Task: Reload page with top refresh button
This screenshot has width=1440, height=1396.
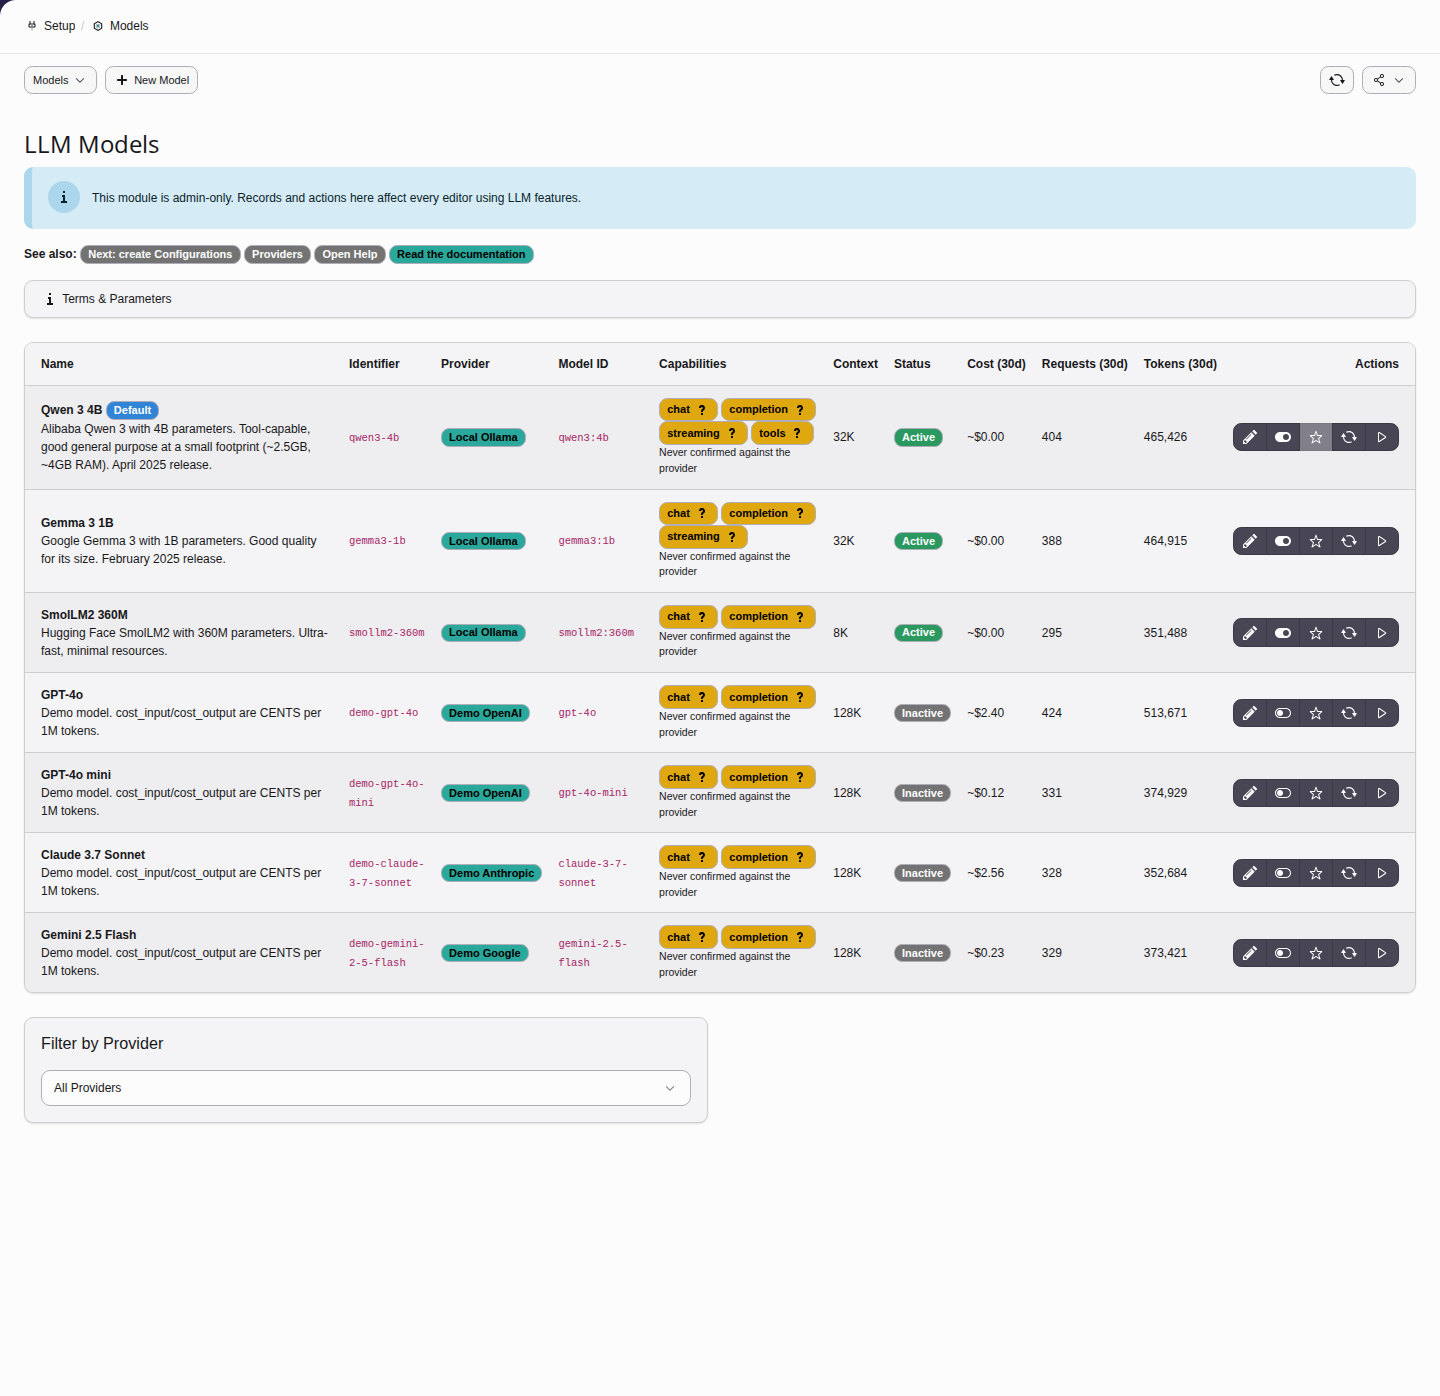Action: coord(1337,80)
